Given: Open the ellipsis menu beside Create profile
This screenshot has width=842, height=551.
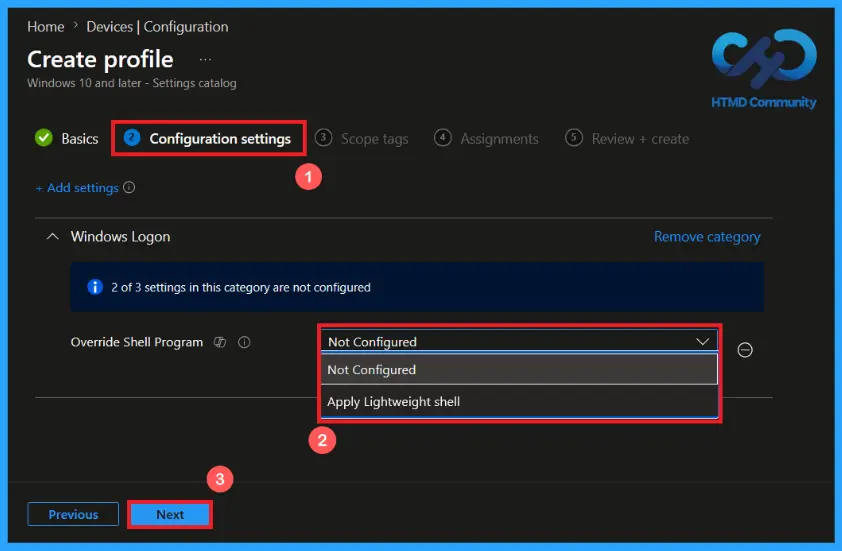Looking at the screenshot, I should (x=205, y=60).
